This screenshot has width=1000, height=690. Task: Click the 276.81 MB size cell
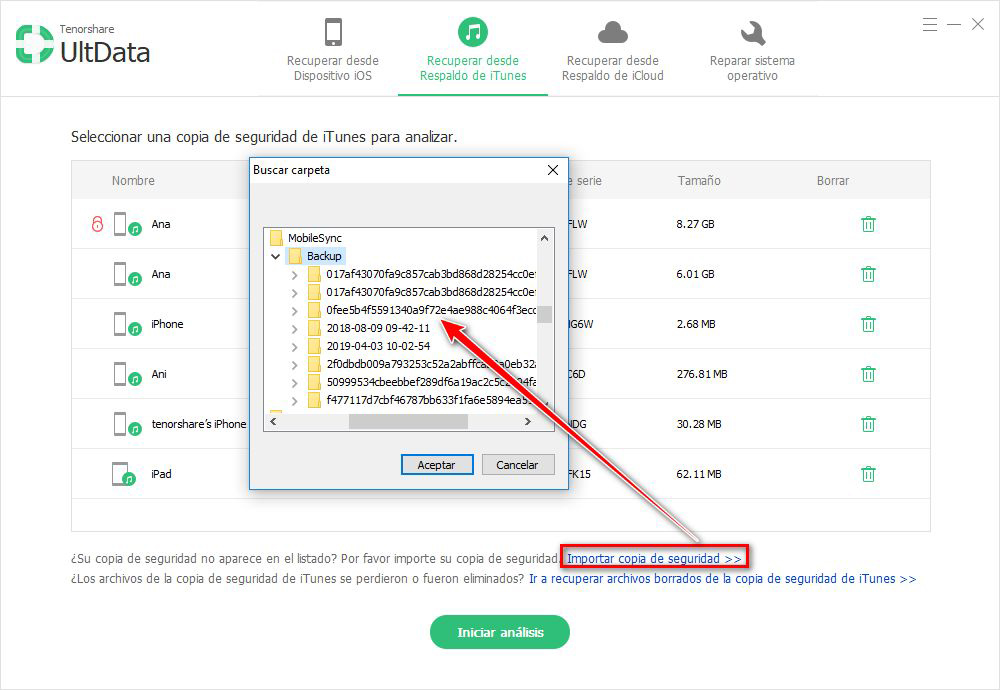click(x=702, y=374)
